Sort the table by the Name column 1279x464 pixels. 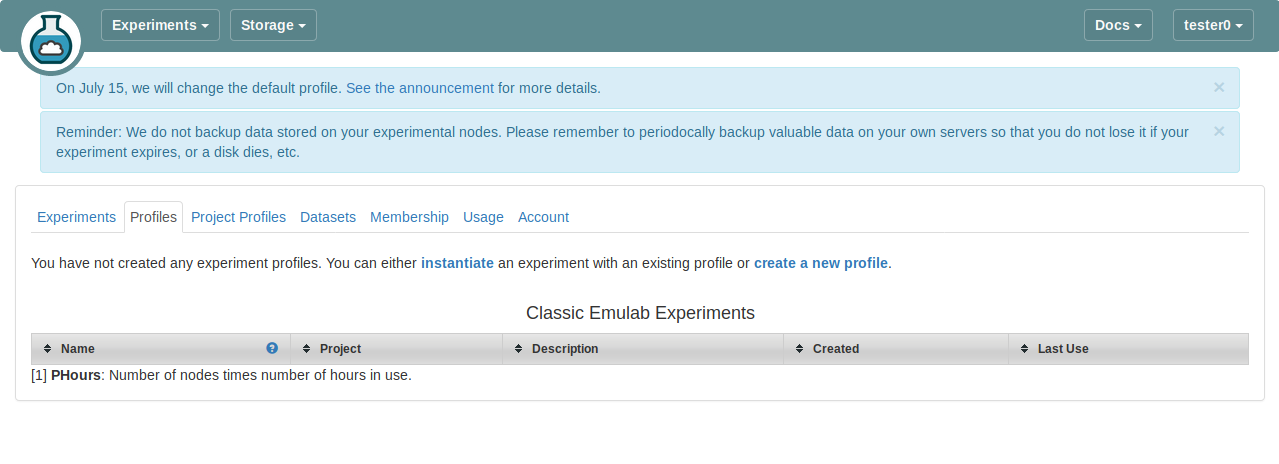pos(78,349)
